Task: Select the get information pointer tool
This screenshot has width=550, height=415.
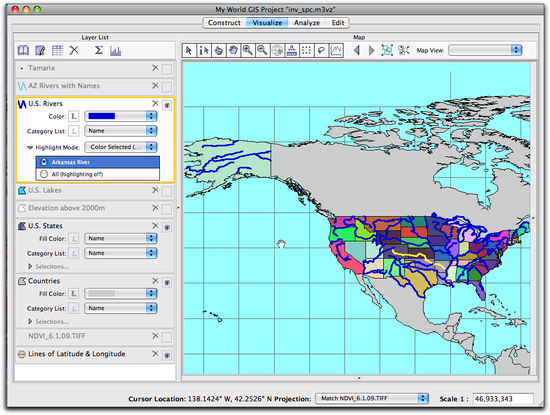Action: pos(204,51)
